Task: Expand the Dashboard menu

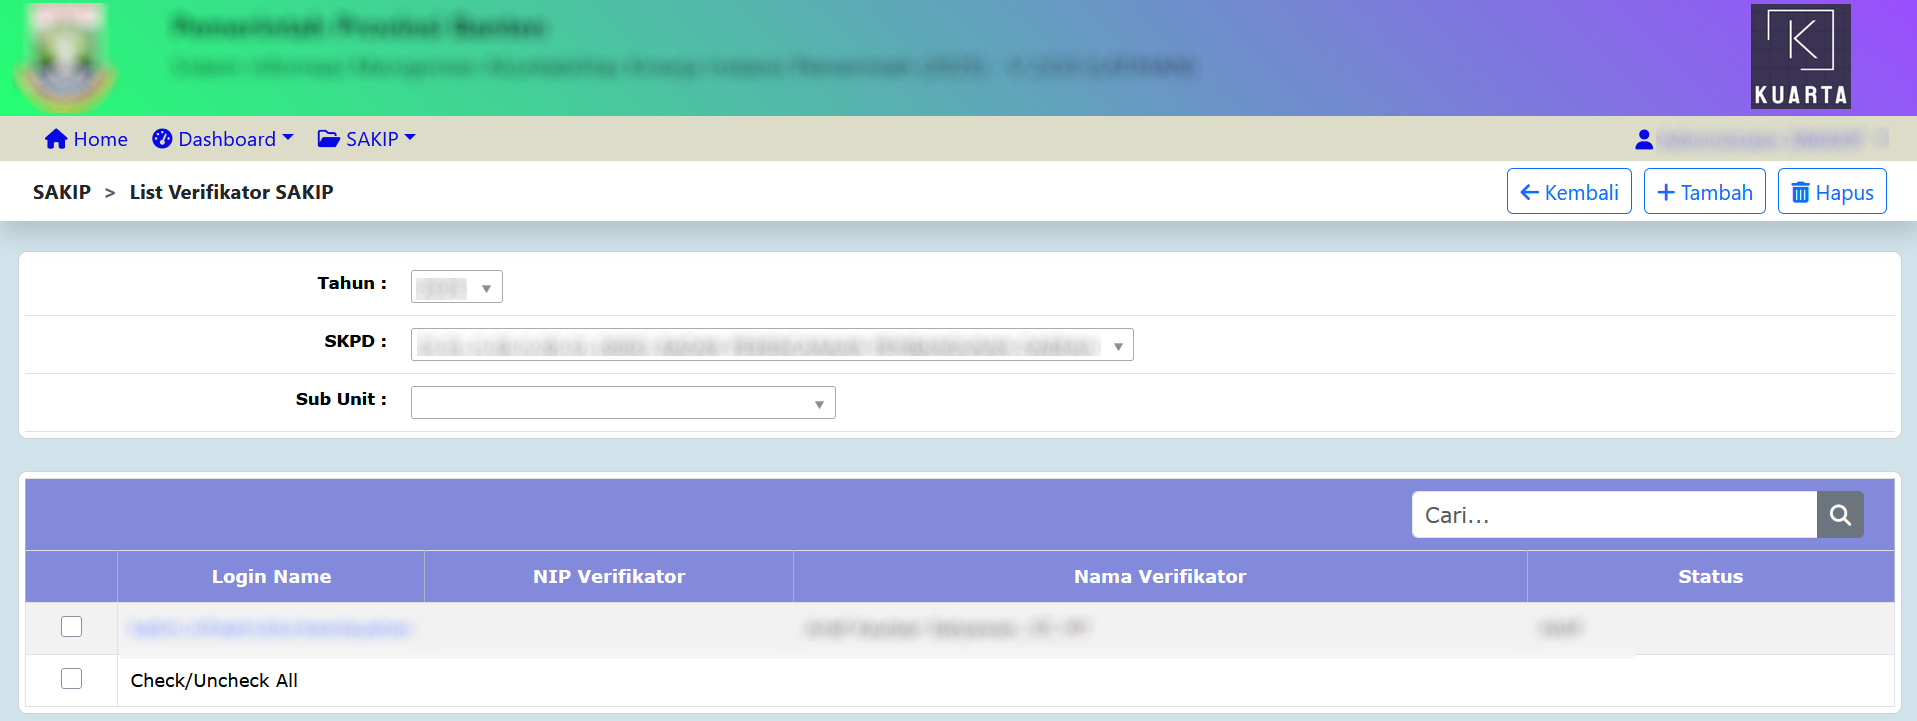Action: coord(223,139)
